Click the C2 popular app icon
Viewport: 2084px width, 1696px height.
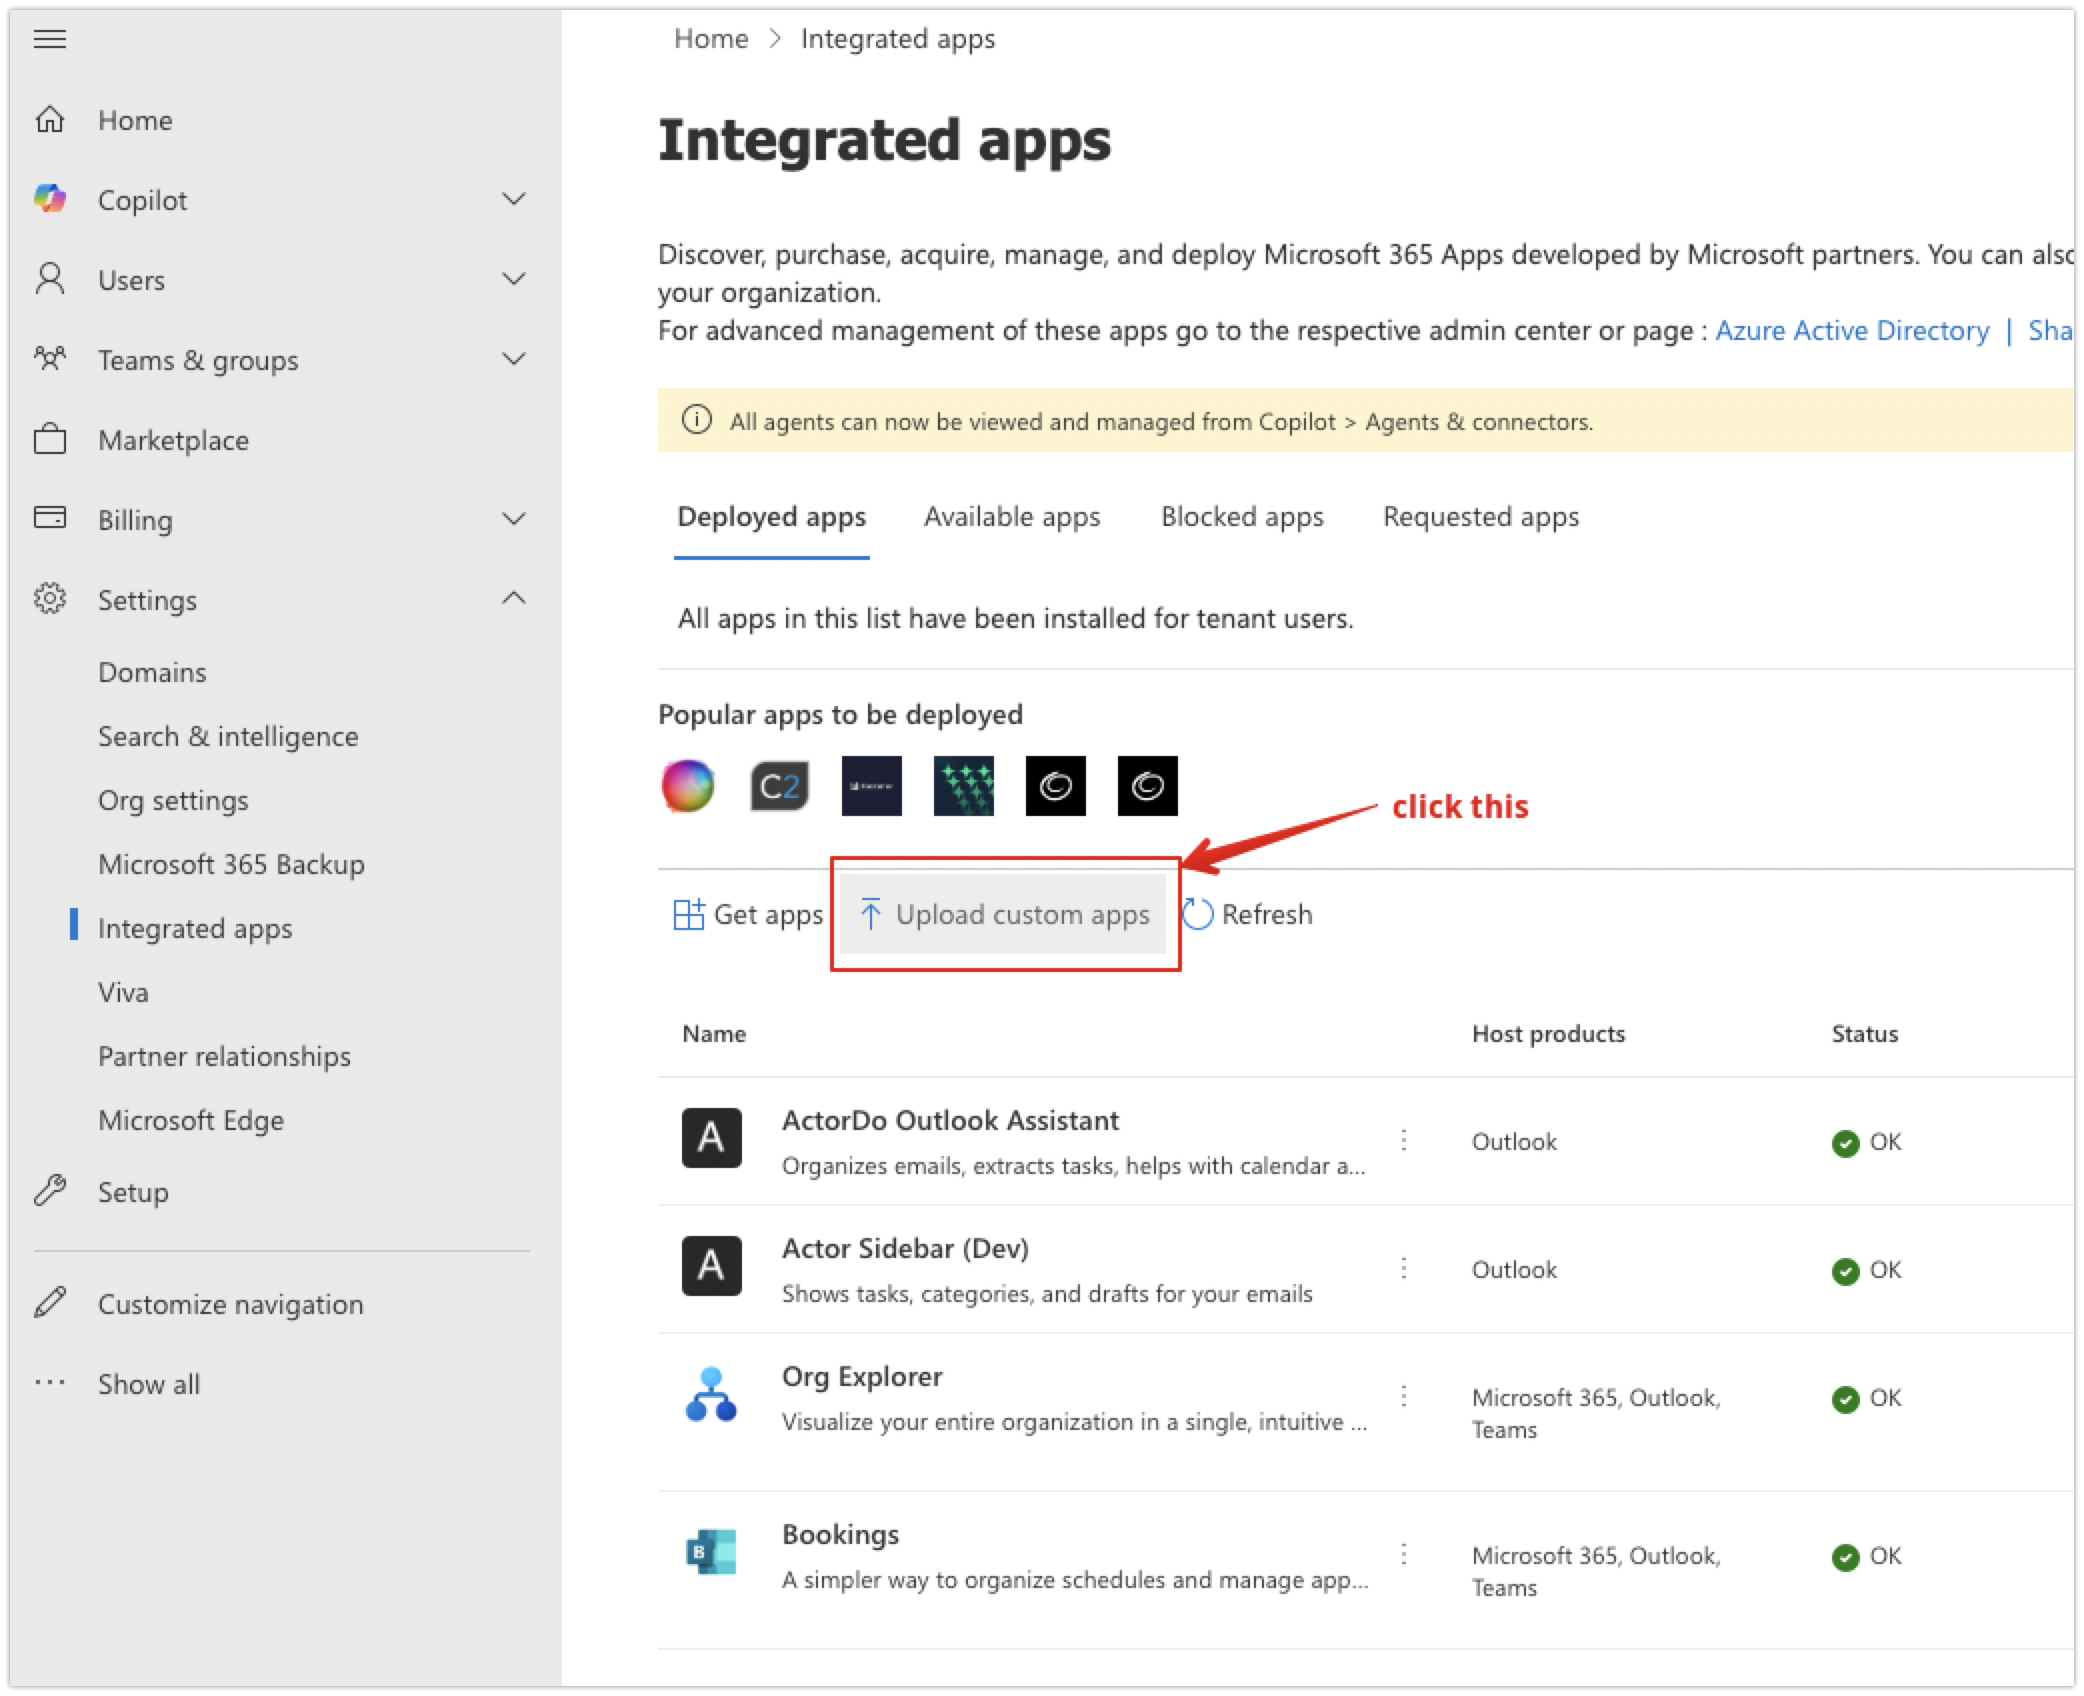click(779, 786)
